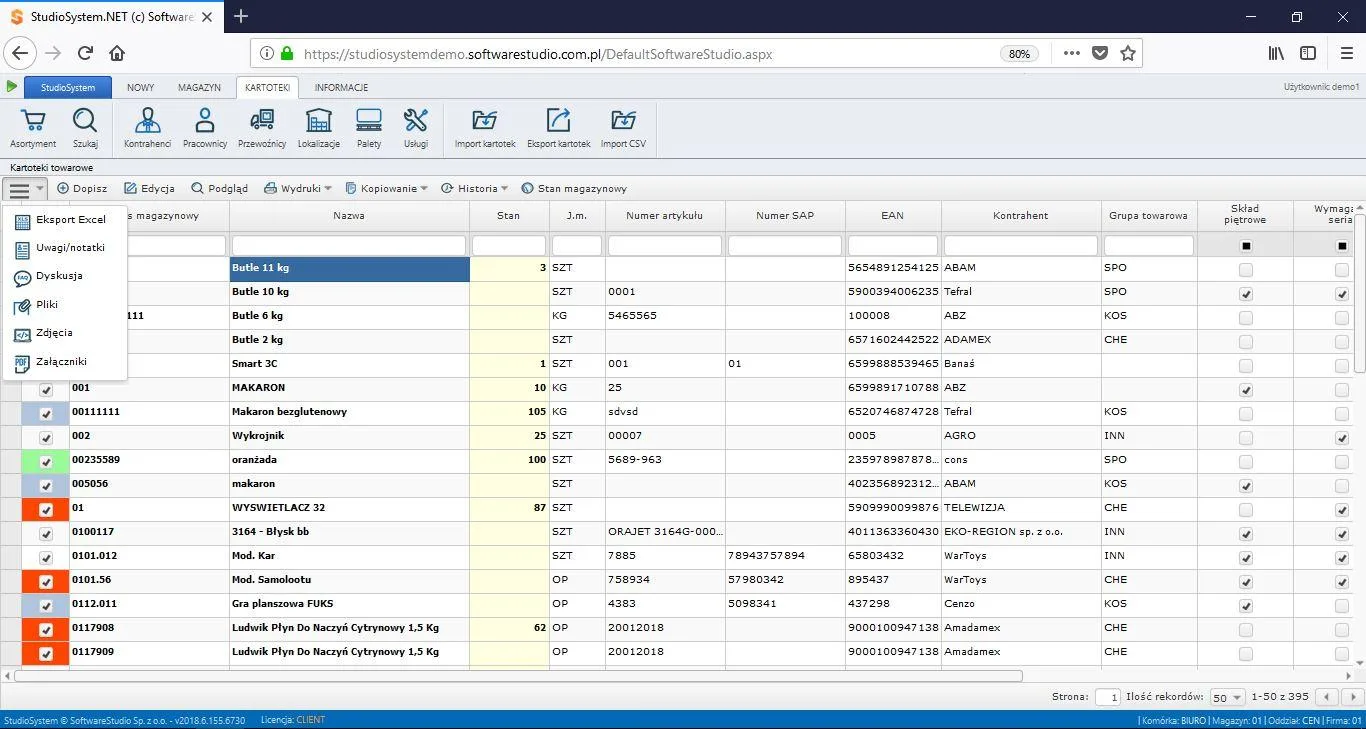Click the Stan magazynowy button
Image resolution: width=1366 pixels, height=729 pixels.
pos(574,188)
